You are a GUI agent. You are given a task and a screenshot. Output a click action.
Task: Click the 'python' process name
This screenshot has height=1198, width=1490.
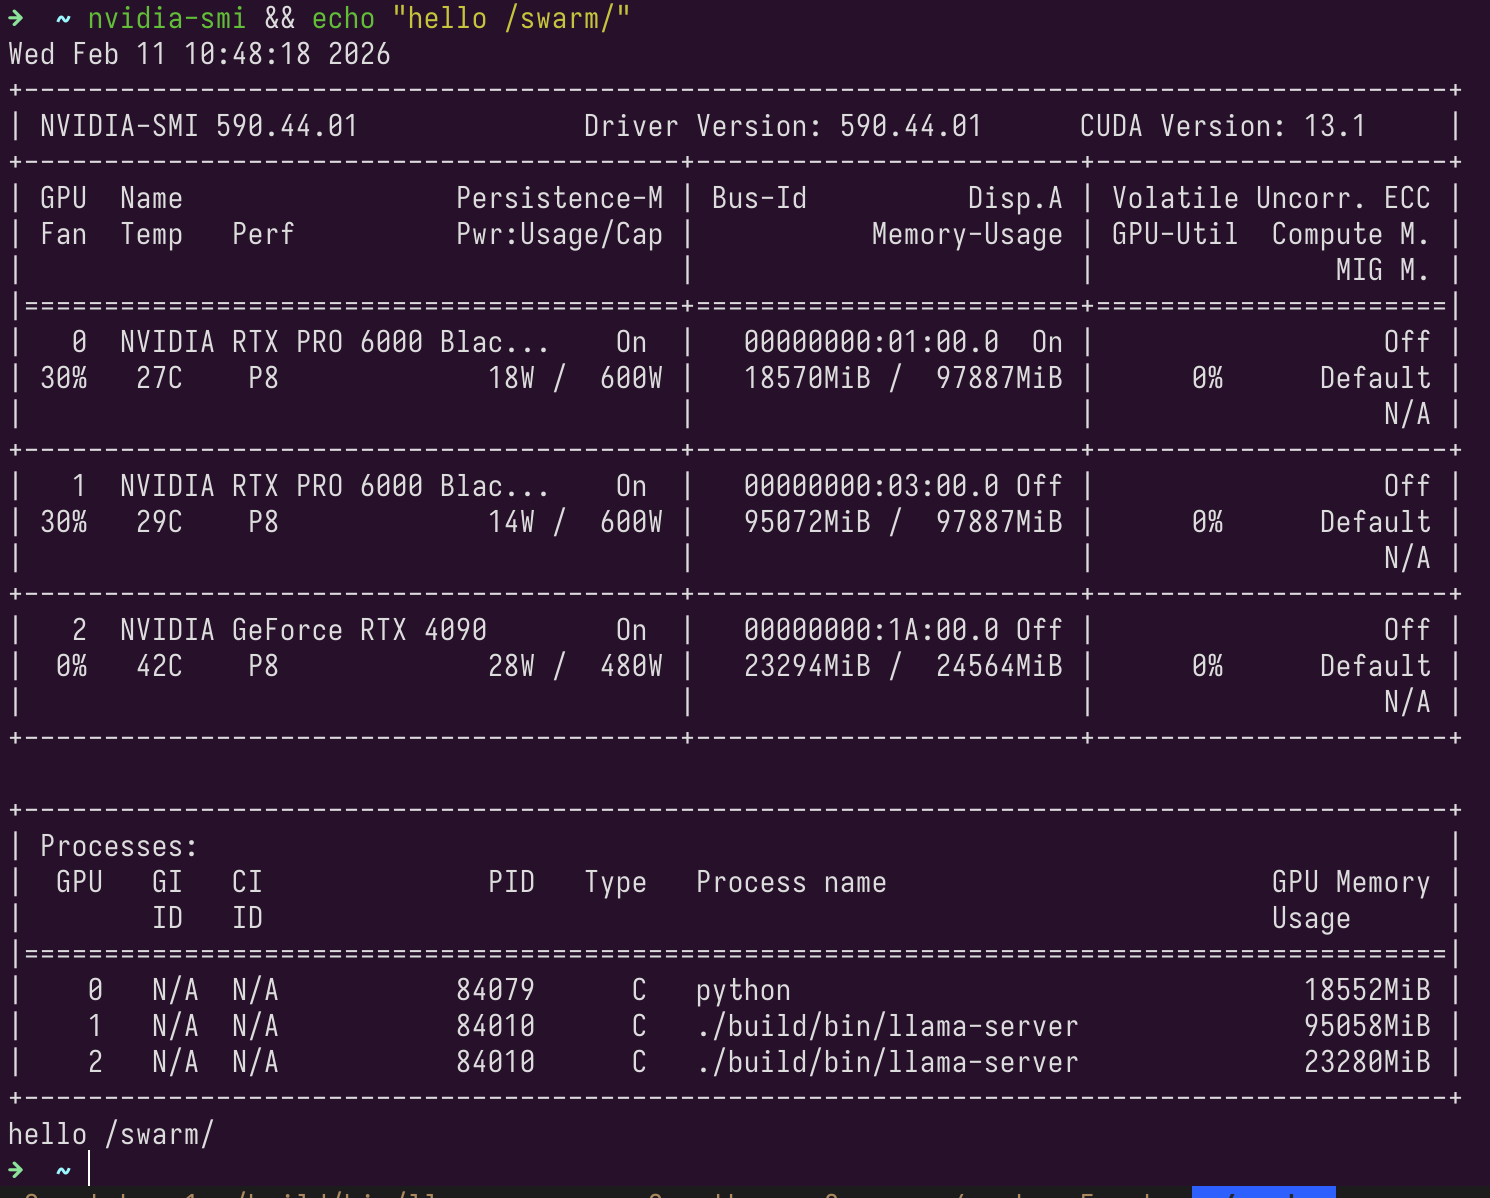pos(743,990)
